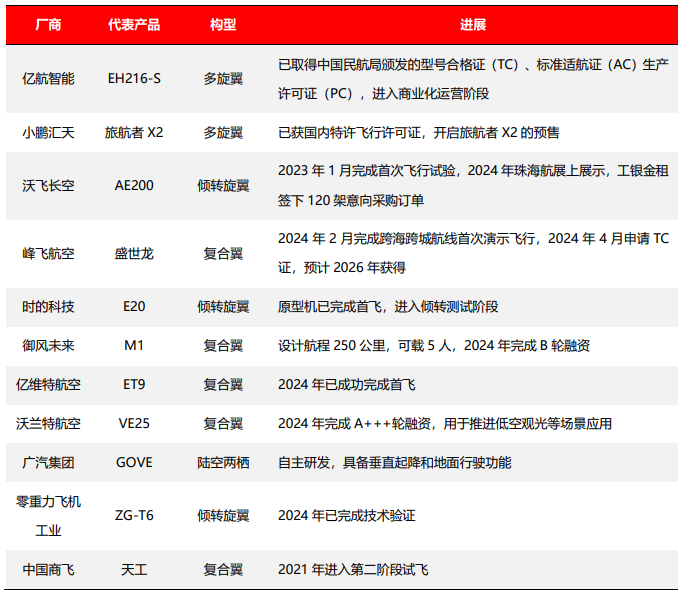Select the ET9 product cell
This screenshot has width=685, height=600.
coord(134,385)
